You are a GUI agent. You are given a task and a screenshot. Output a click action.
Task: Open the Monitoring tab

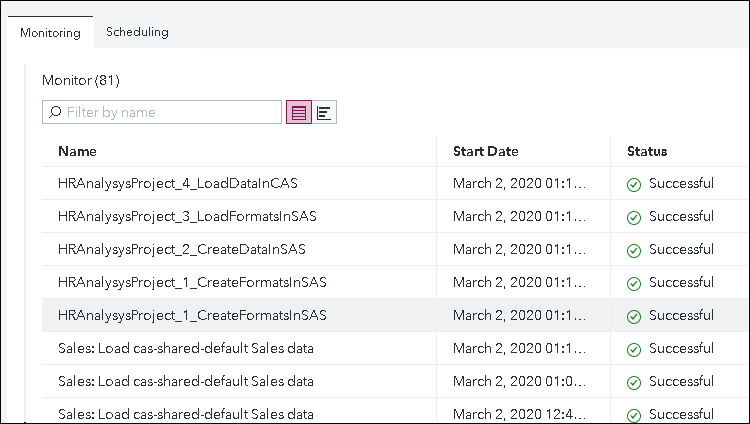[x=50, y=33]
